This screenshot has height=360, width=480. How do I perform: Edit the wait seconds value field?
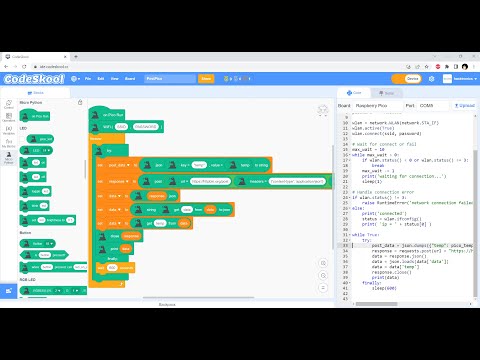[x=112, y=268]
